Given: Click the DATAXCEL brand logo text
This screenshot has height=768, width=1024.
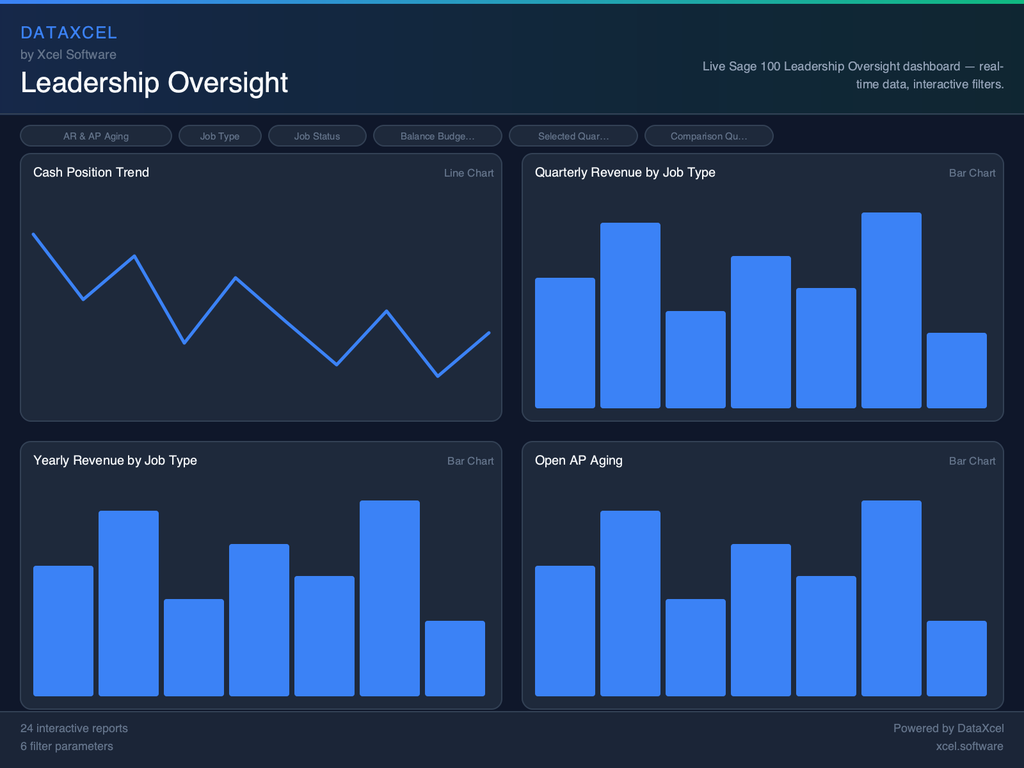Looking at the screenshot, I should click(69, 33).
